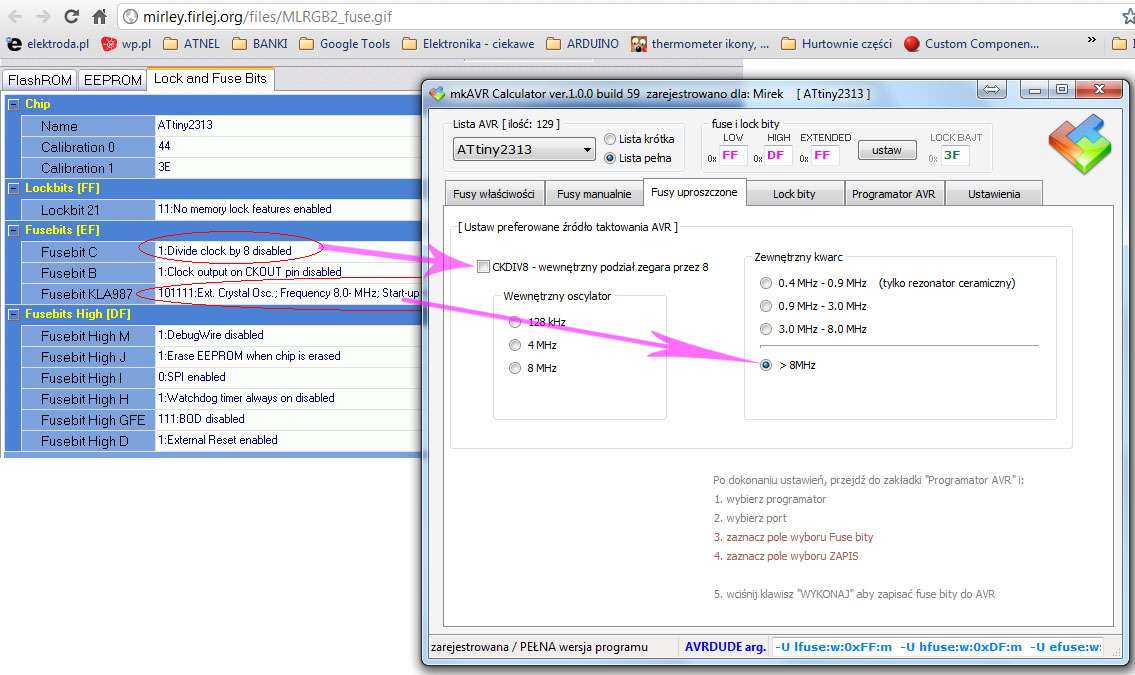
Task: Select 0.9 MHz - 3.0 MHz external crystal
Action: tap(766, 306)
